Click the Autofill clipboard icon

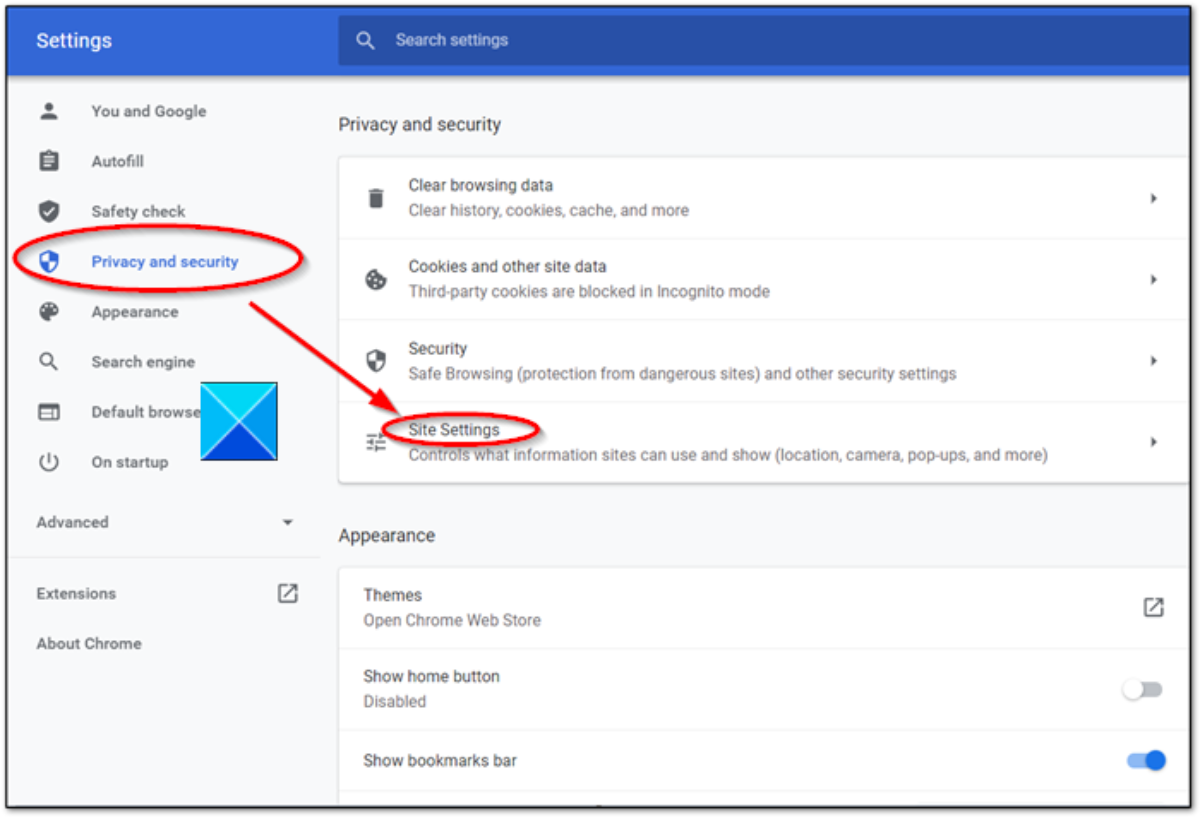49,161
